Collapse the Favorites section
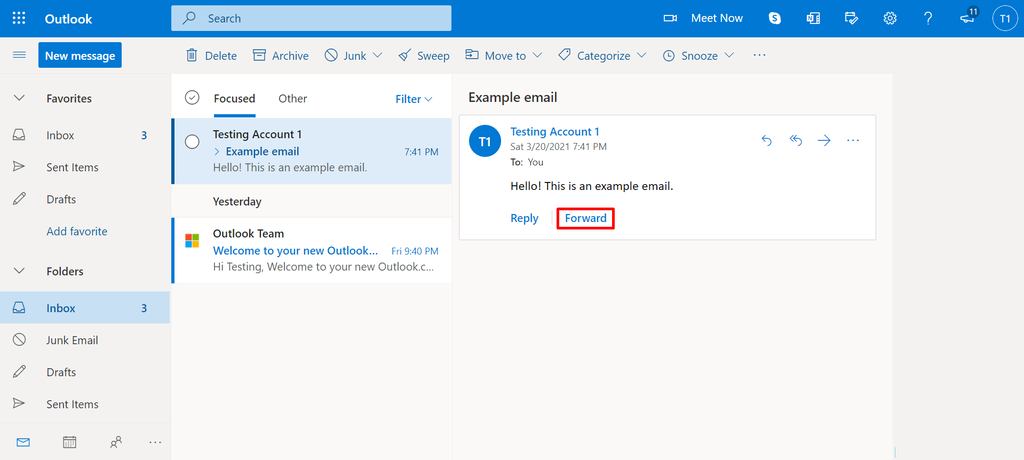This screenshot has height=460, width=1024. [x=20, y=98]
